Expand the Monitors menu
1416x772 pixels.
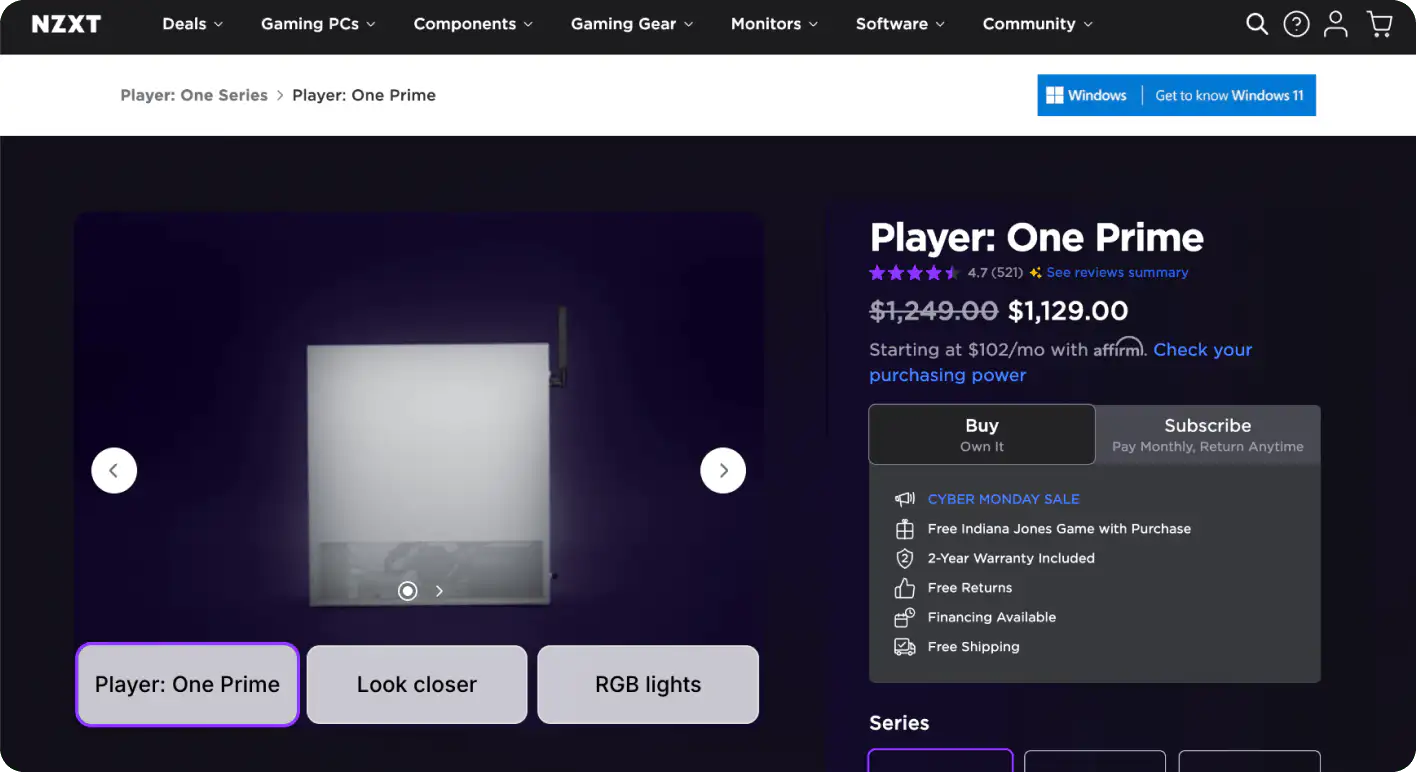[774, 24]
